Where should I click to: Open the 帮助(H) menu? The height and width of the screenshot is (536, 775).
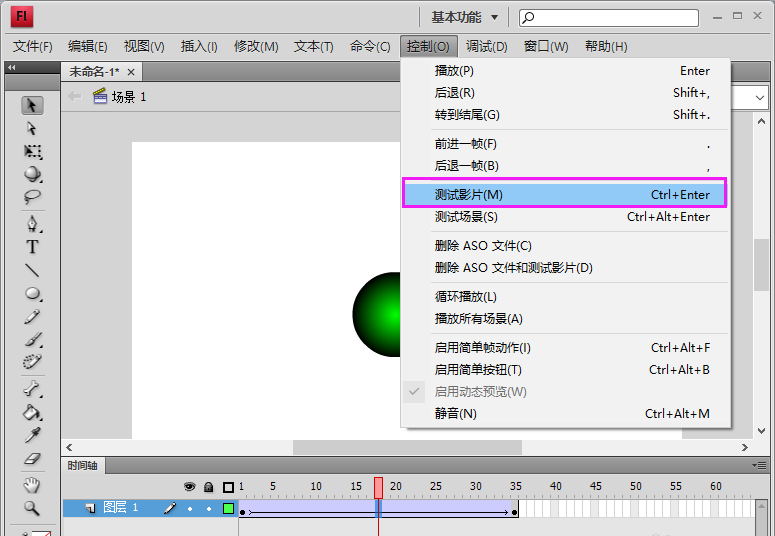click(x=606, y=46)
